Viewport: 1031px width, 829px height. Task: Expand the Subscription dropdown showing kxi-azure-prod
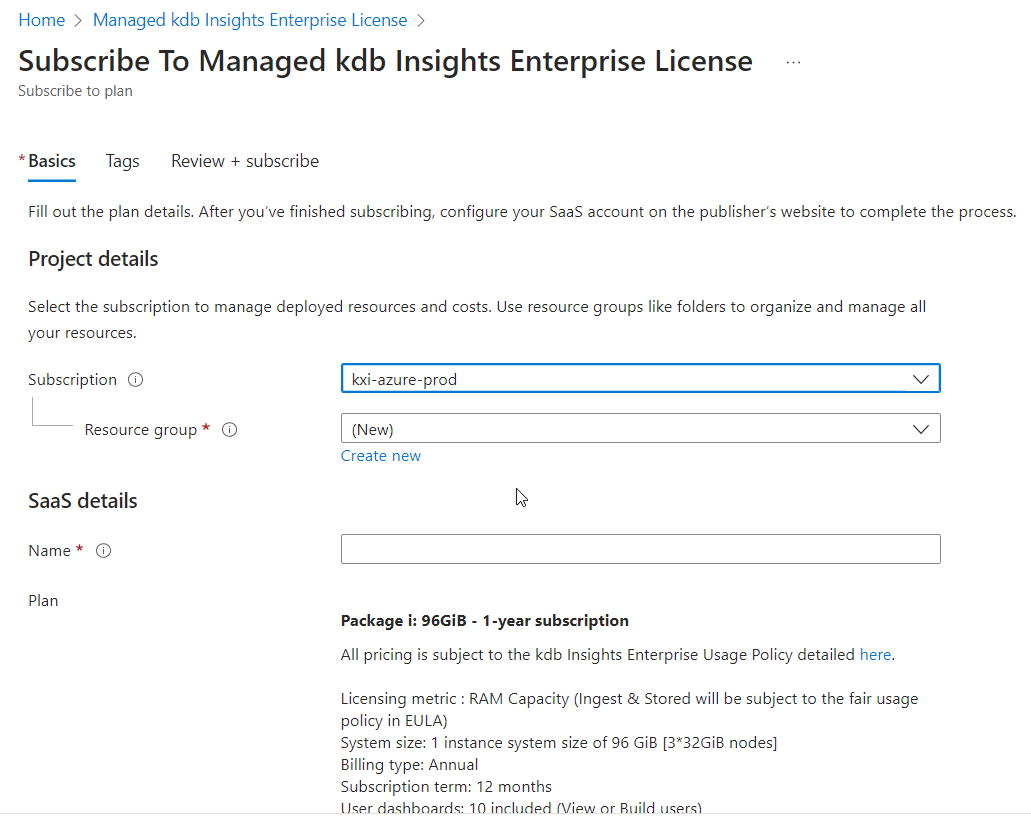pyautogui.click(x=640, y=379)
